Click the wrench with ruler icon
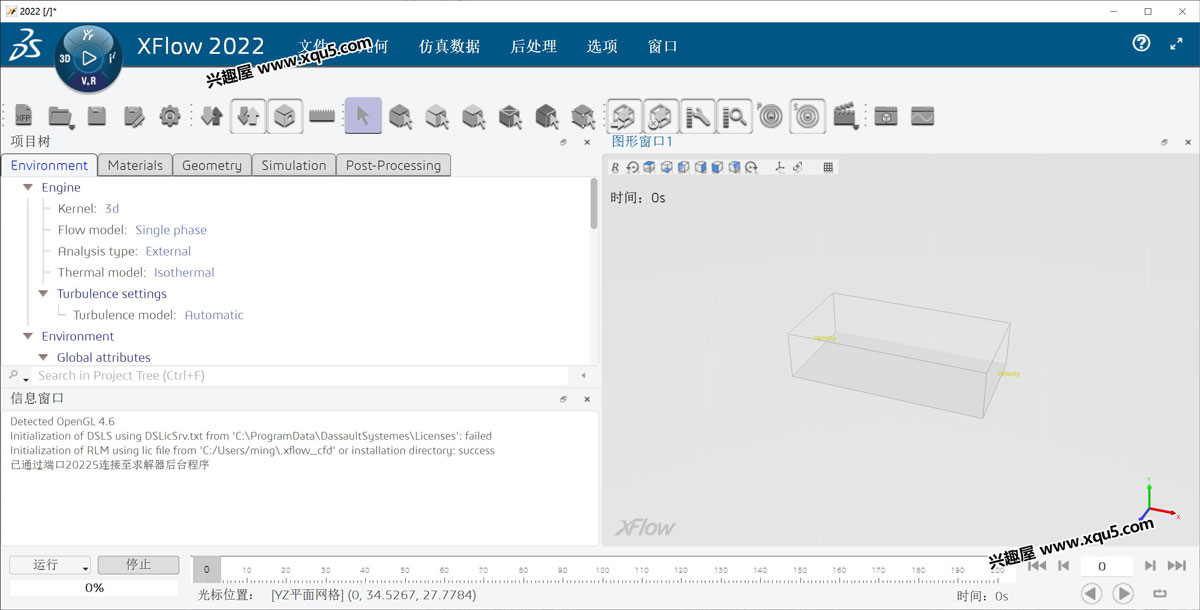 (x=697, y=116)
